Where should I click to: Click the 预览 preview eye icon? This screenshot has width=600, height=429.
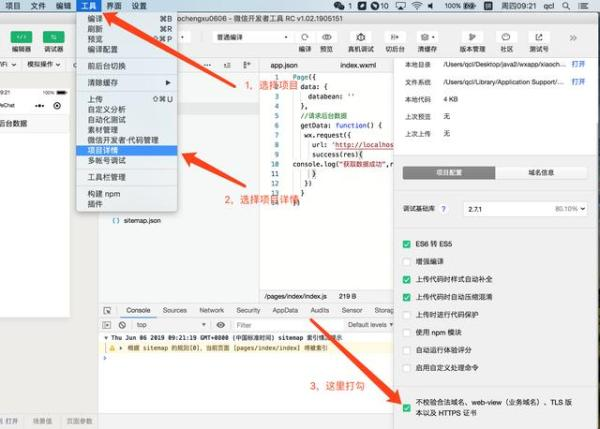(x=326, y=37)
